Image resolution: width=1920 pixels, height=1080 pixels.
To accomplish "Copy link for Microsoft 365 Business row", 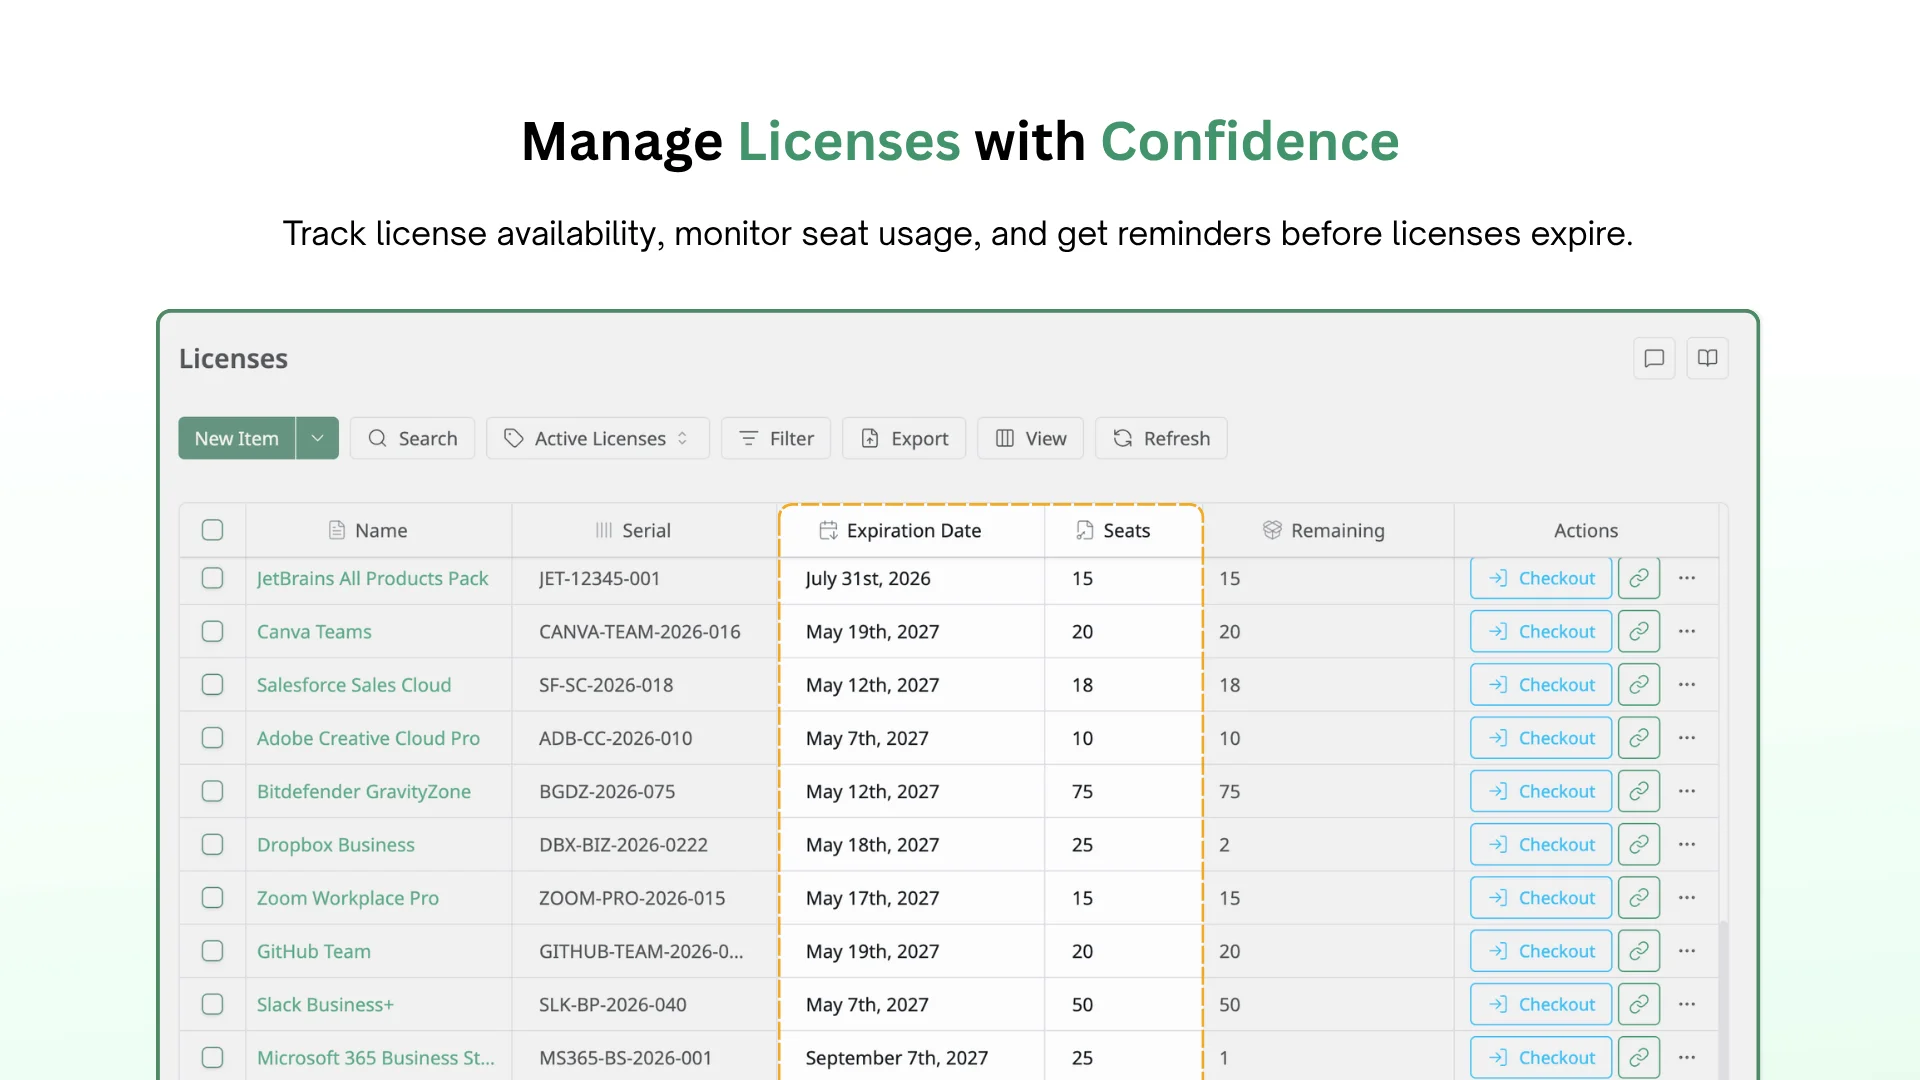I will [1639, 1058].
